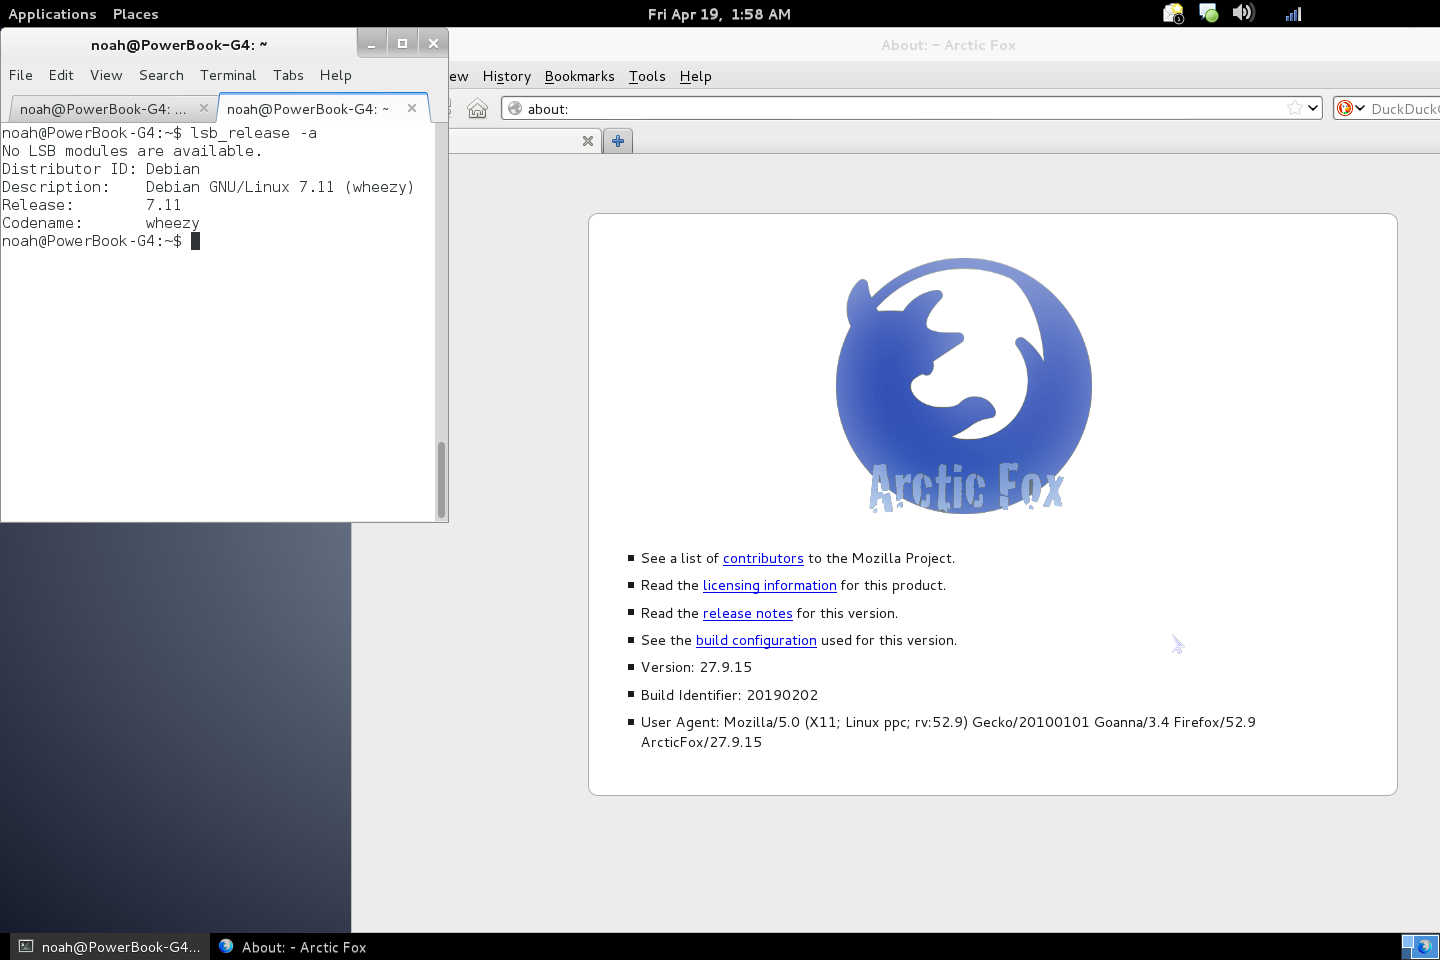1440x960 pixels.
Task: Open the terminal View menu
Action: [106, 75]
